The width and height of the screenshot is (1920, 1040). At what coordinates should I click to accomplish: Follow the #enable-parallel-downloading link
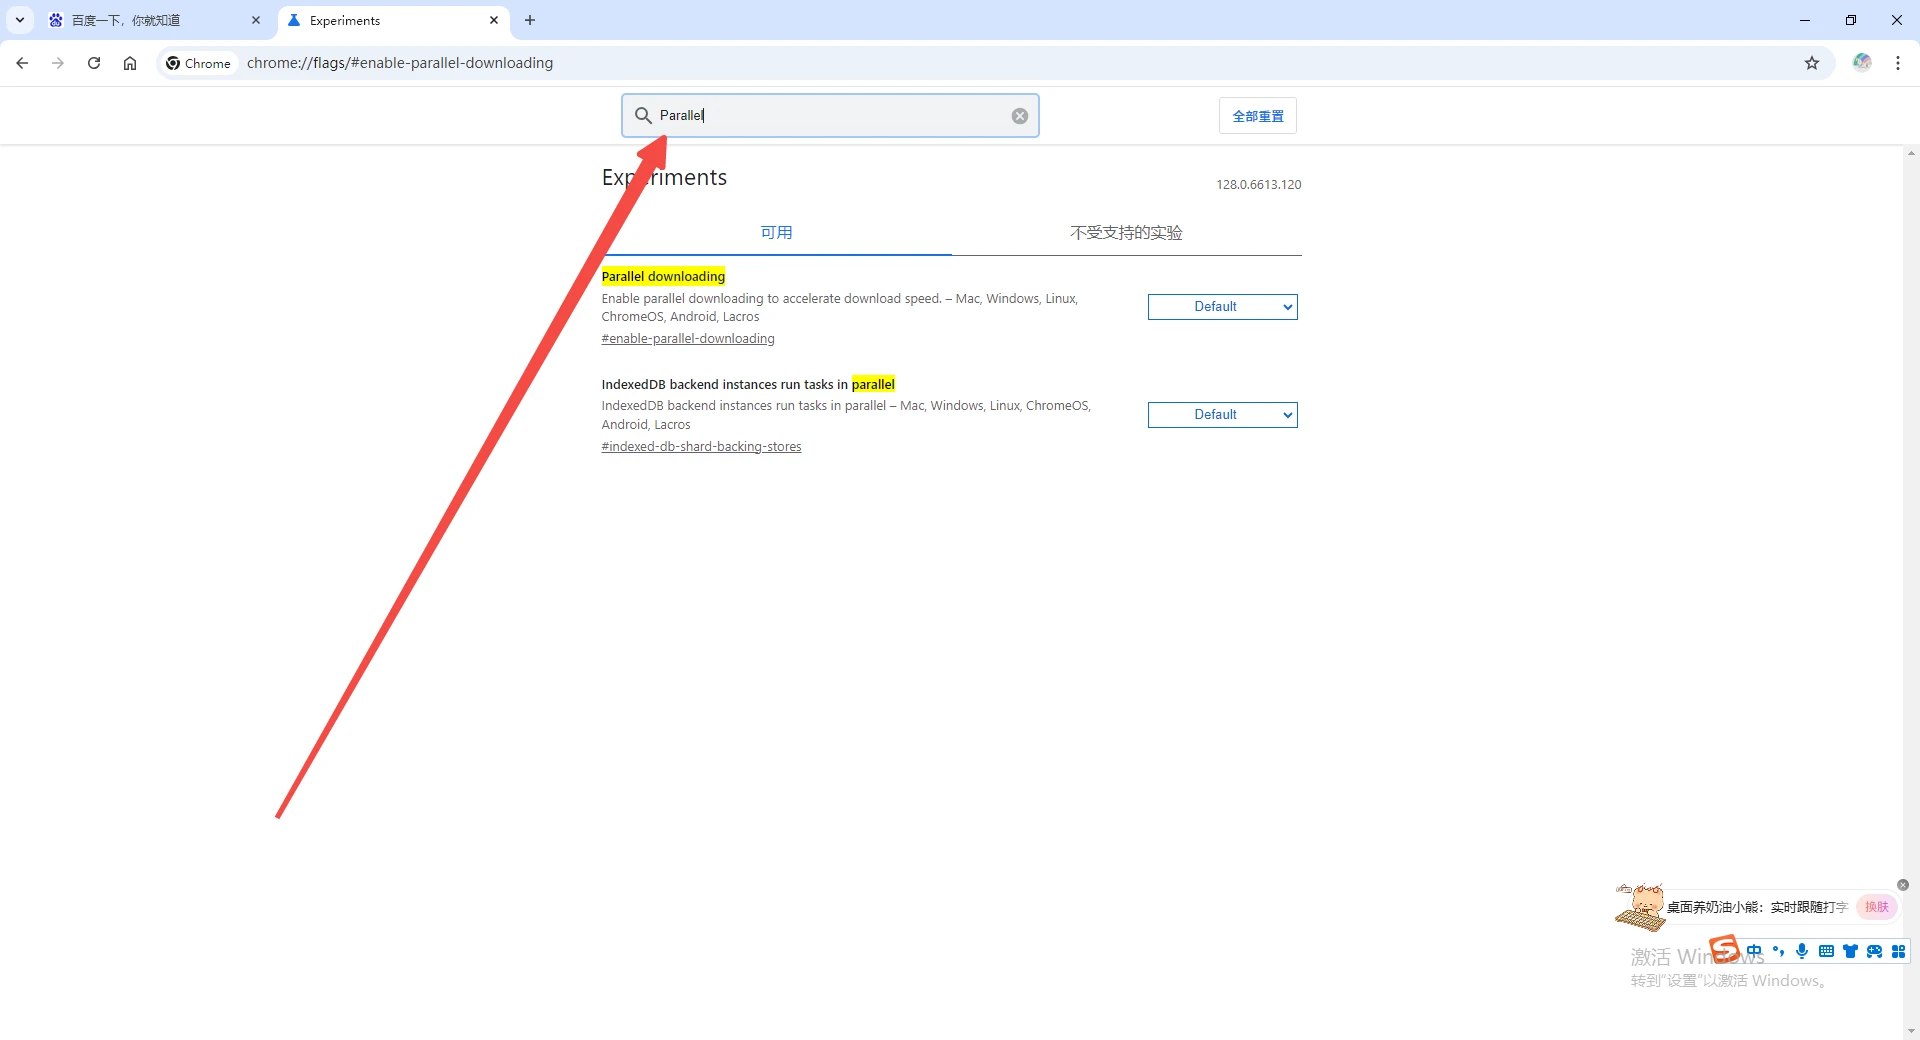688,339
